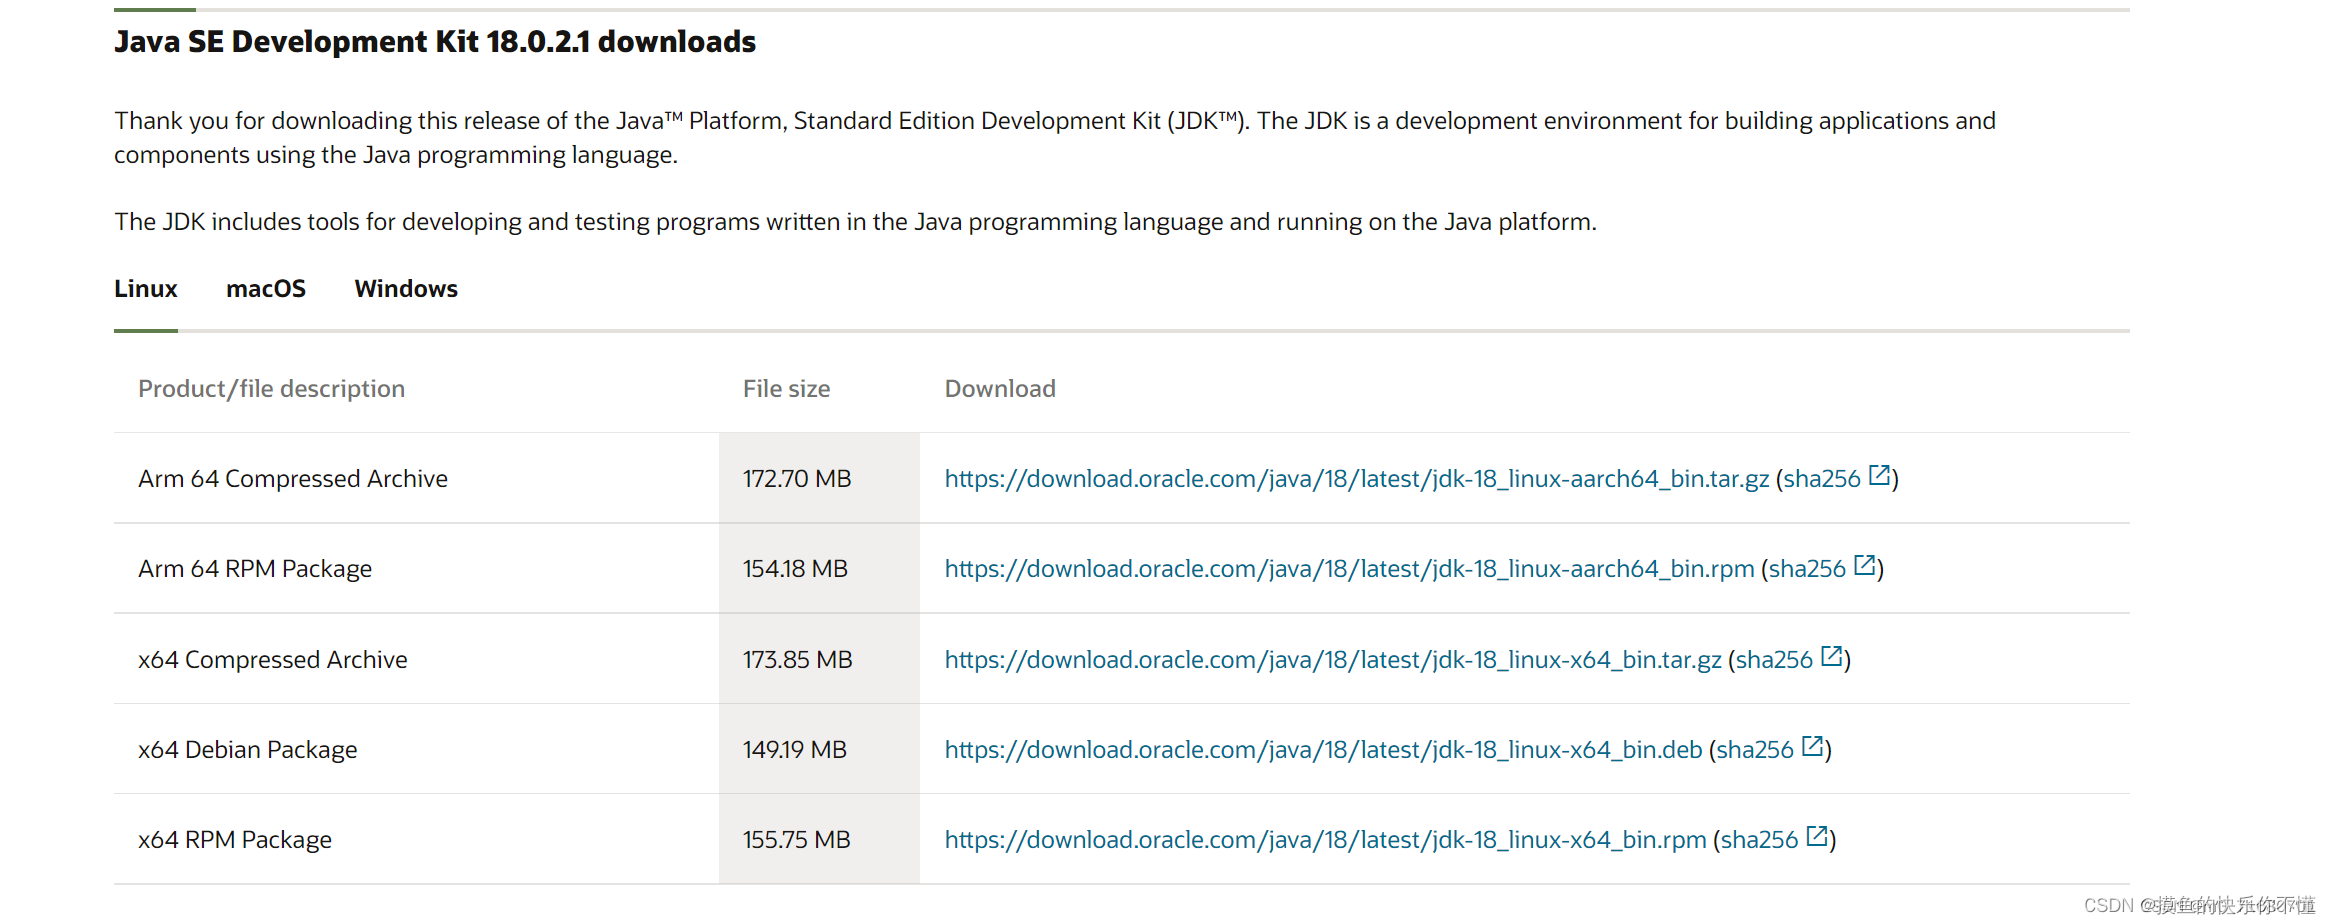Click the 172.70 MB file size cell
Image resolution: width=2331 pixels, height=924 pixels.
(819, 478)
